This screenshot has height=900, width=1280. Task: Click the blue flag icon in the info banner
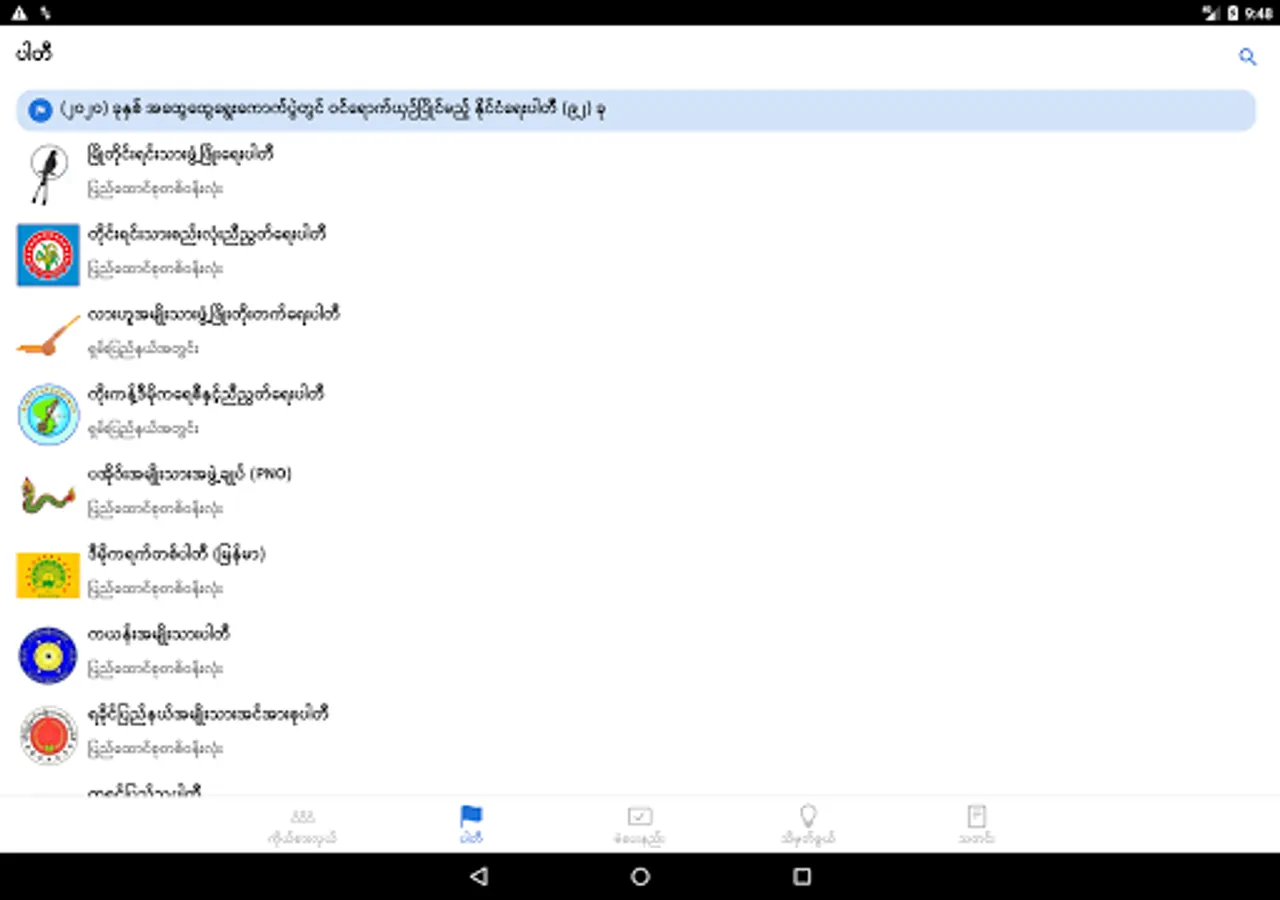coord(40,110)
